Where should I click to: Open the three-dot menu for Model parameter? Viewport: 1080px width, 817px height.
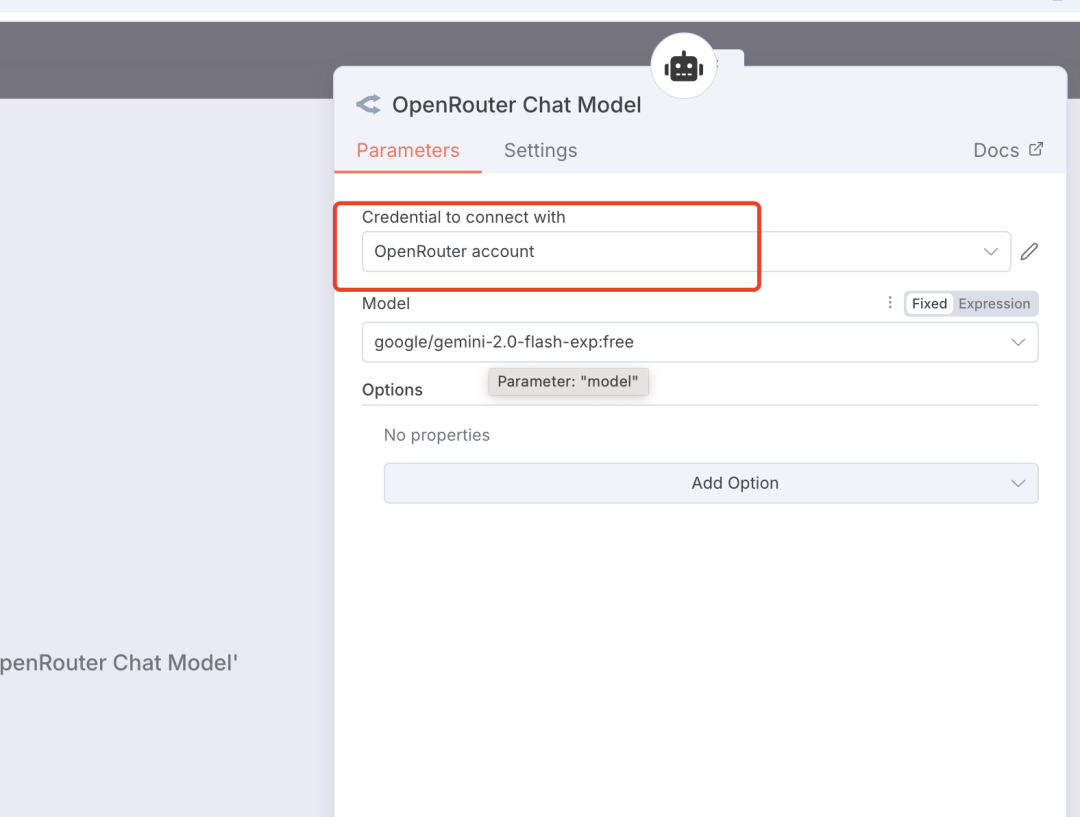890,303
